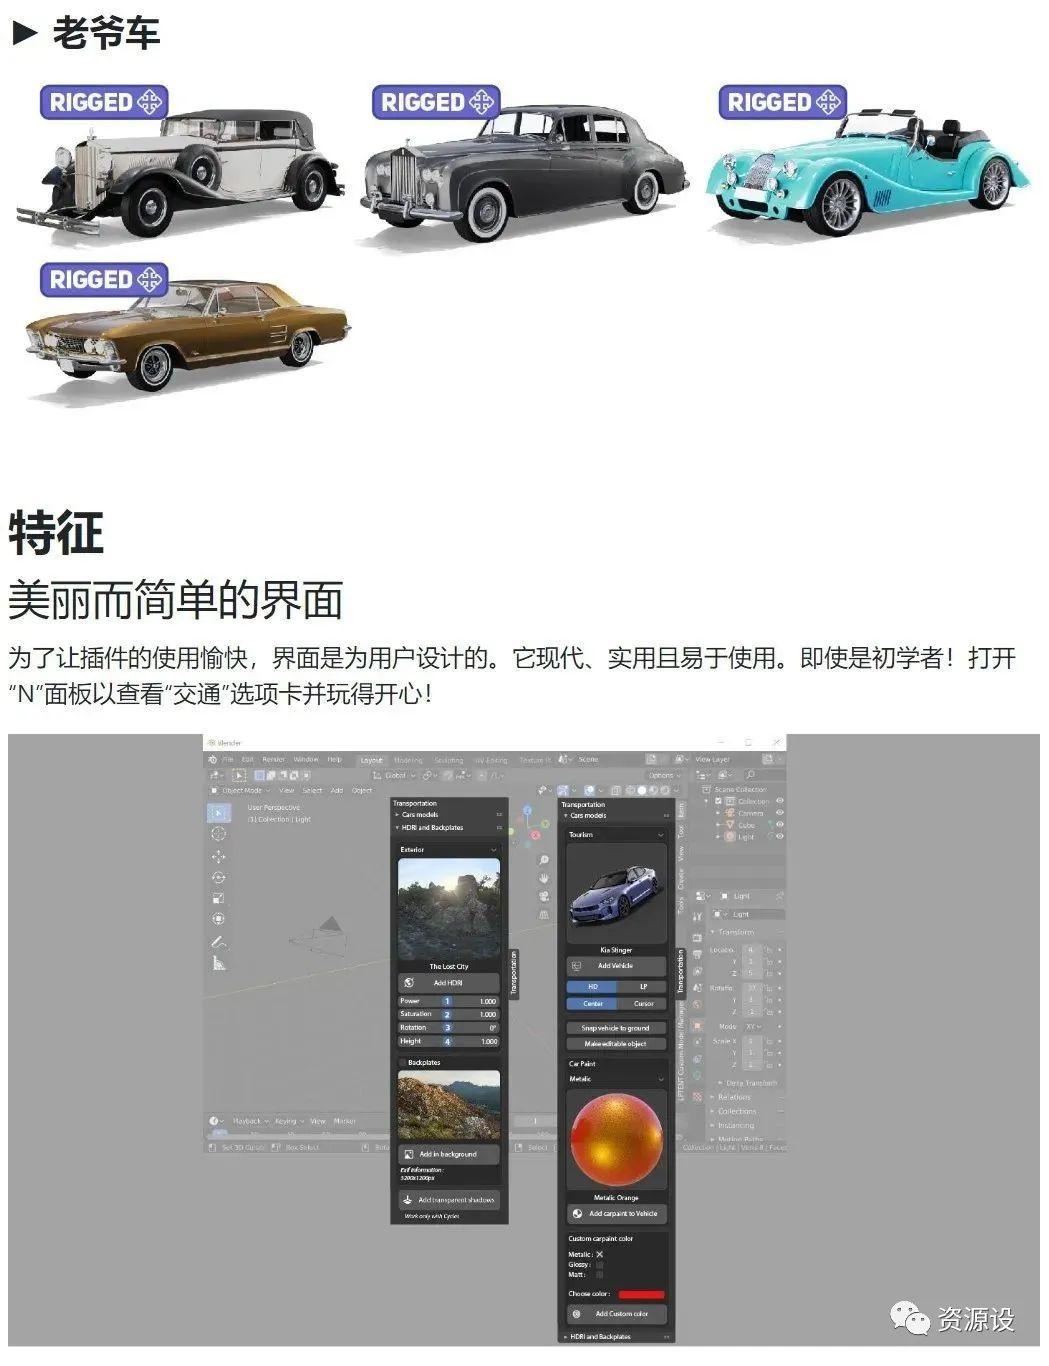This screenshot has height=1366, width=1049.
Task: Open the Object Mode dropdown
Action: click(x=240, y=790)
